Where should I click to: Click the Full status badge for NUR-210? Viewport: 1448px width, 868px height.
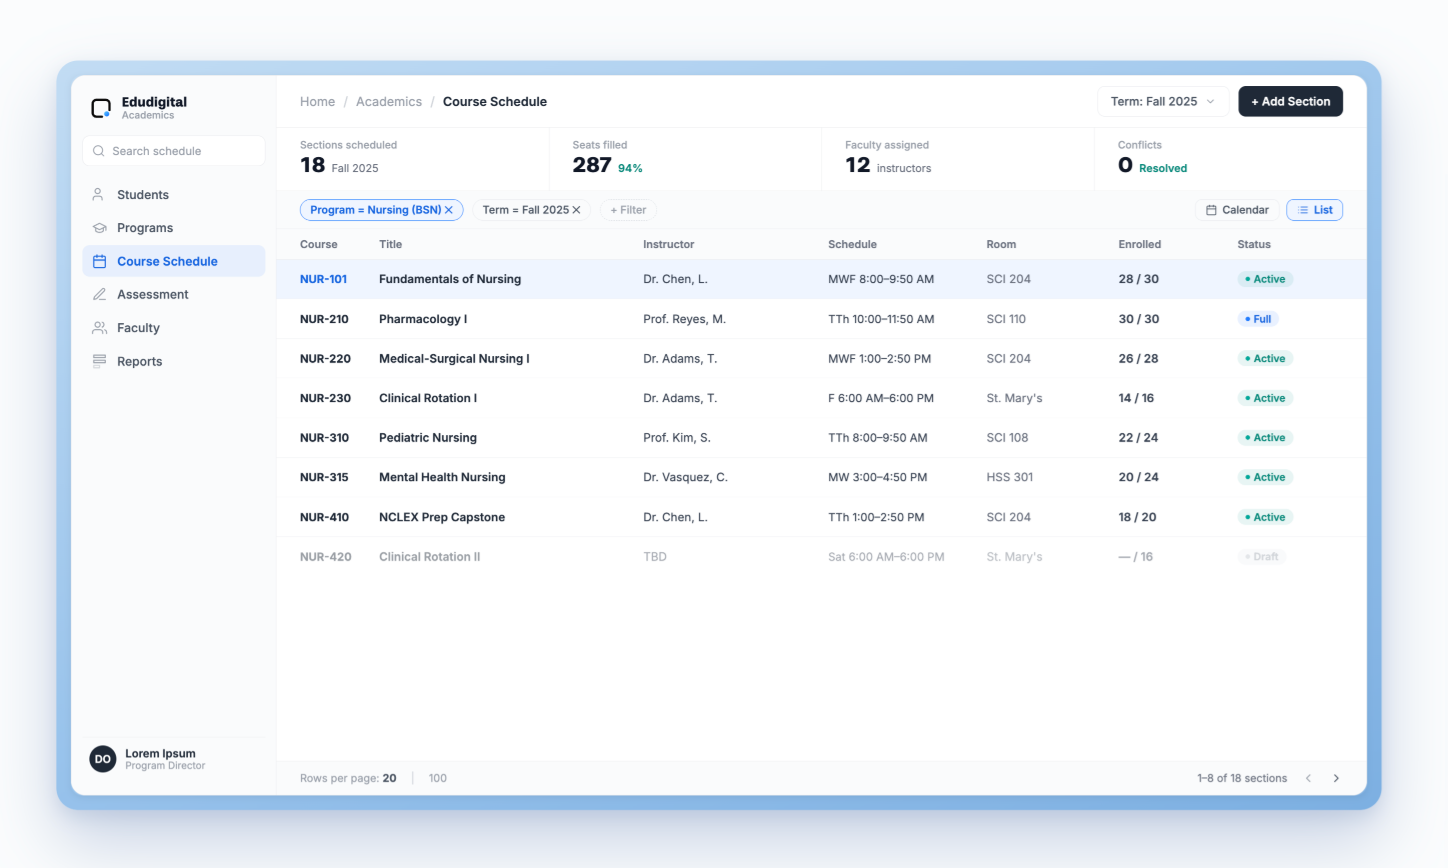point(1258,319)
